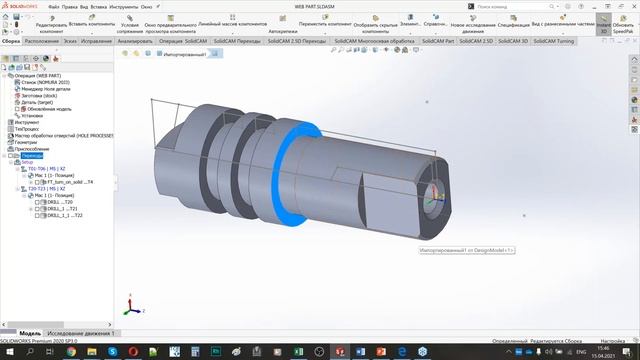Switch to the SolidCAM Turning tab

pyautogui.click(x=553, y=41)
